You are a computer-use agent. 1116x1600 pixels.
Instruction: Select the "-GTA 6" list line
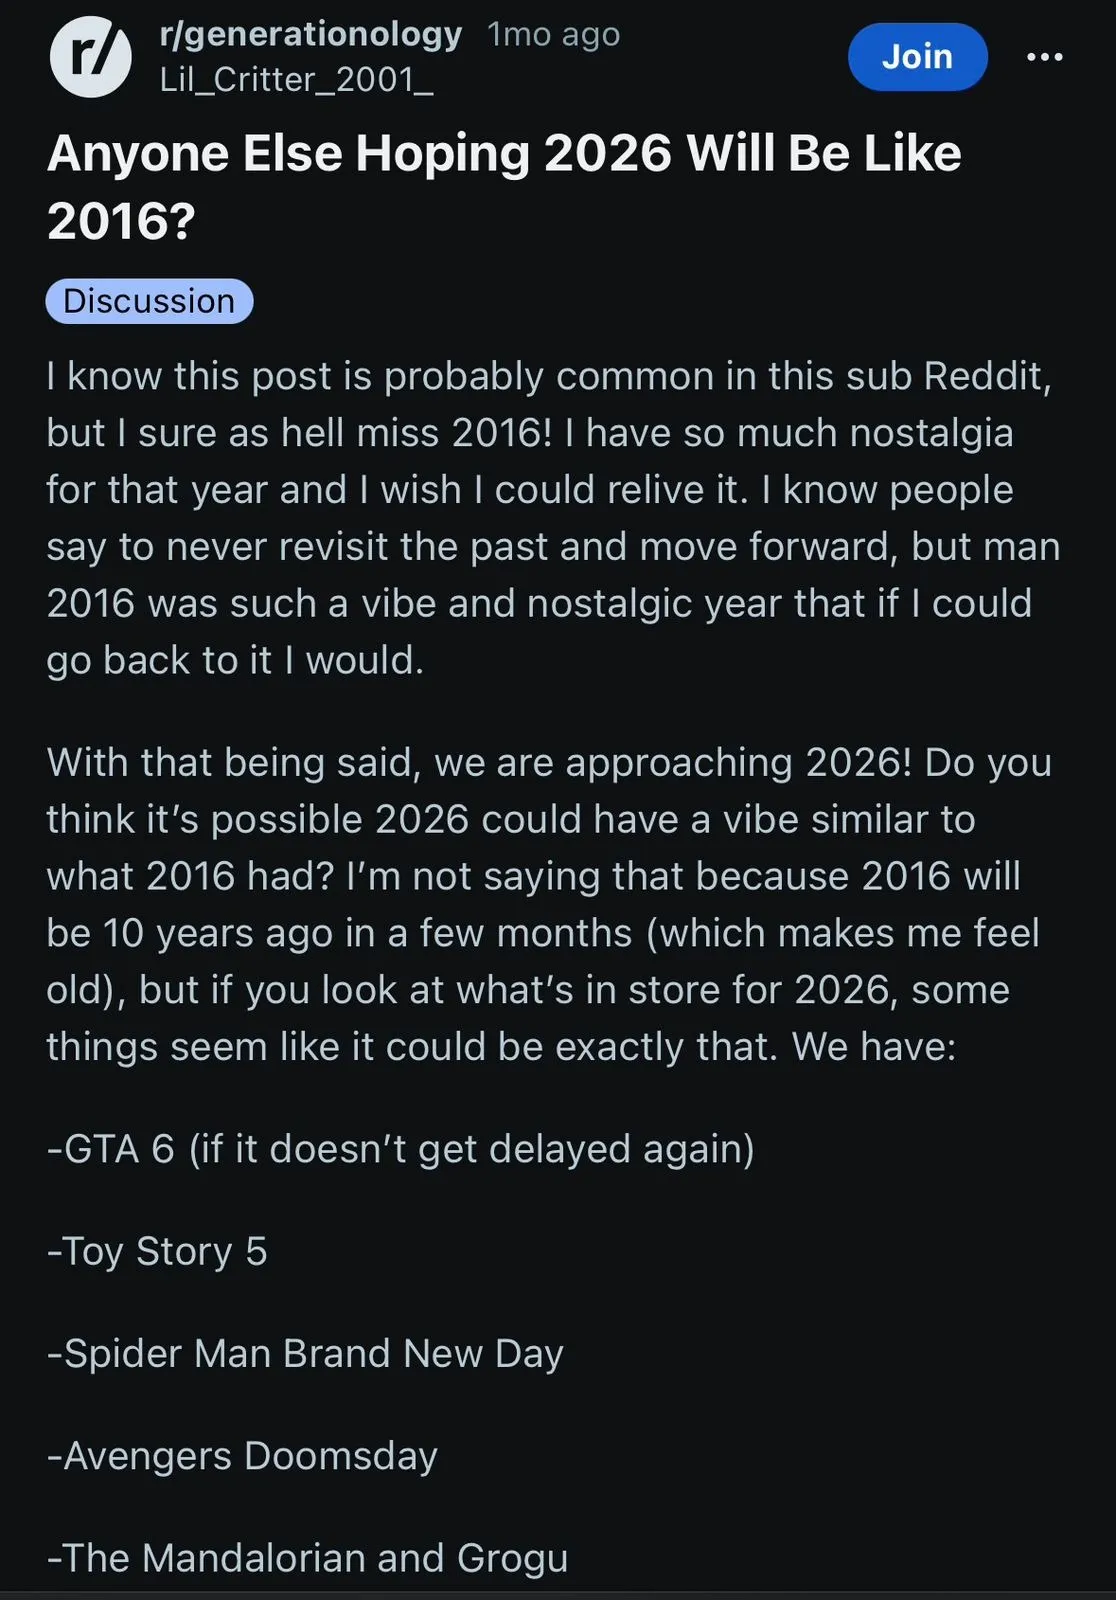(x=111, y=1149)
